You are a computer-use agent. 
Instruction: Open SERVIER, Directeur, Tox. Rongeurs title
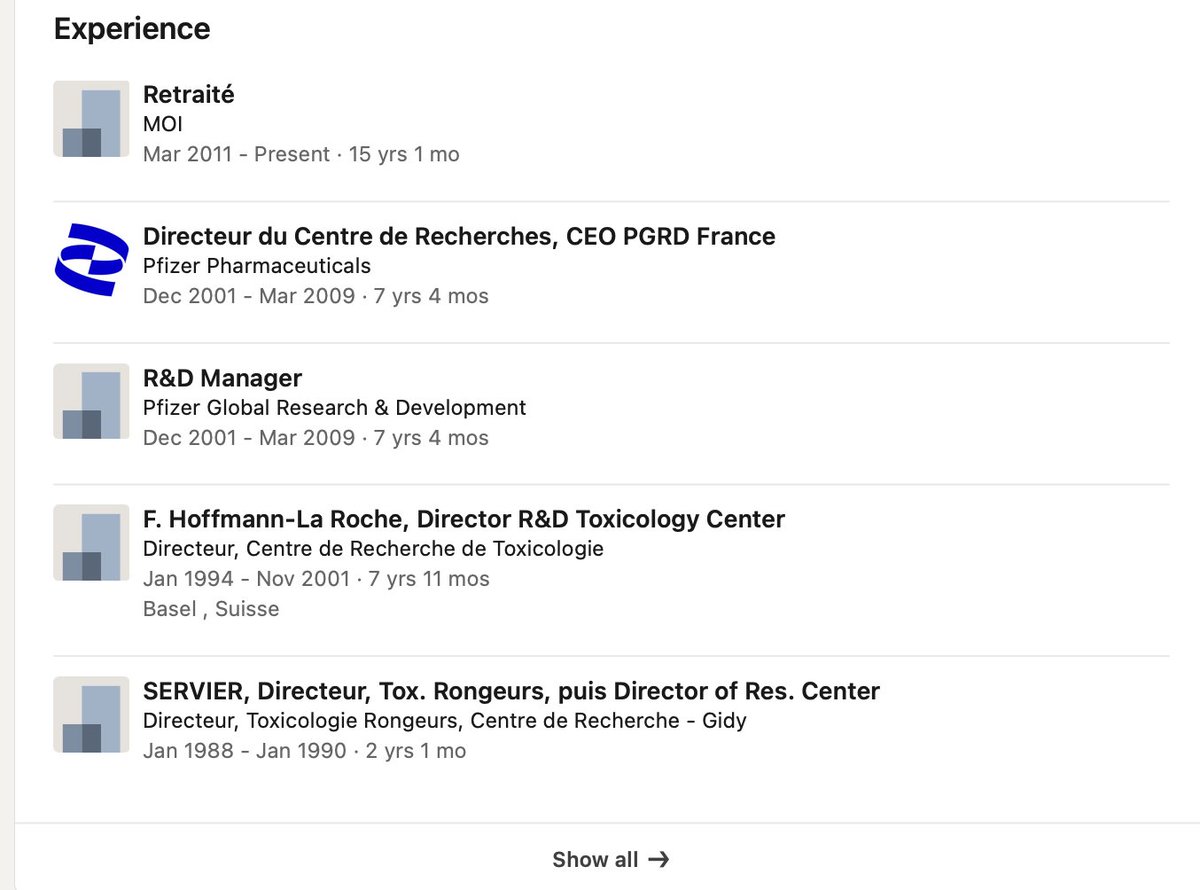click(x=511, y=691)
